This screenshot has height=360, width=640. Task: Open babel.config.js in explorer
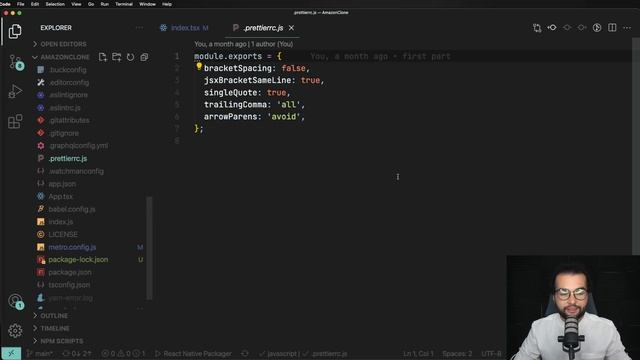click(72, 209)
